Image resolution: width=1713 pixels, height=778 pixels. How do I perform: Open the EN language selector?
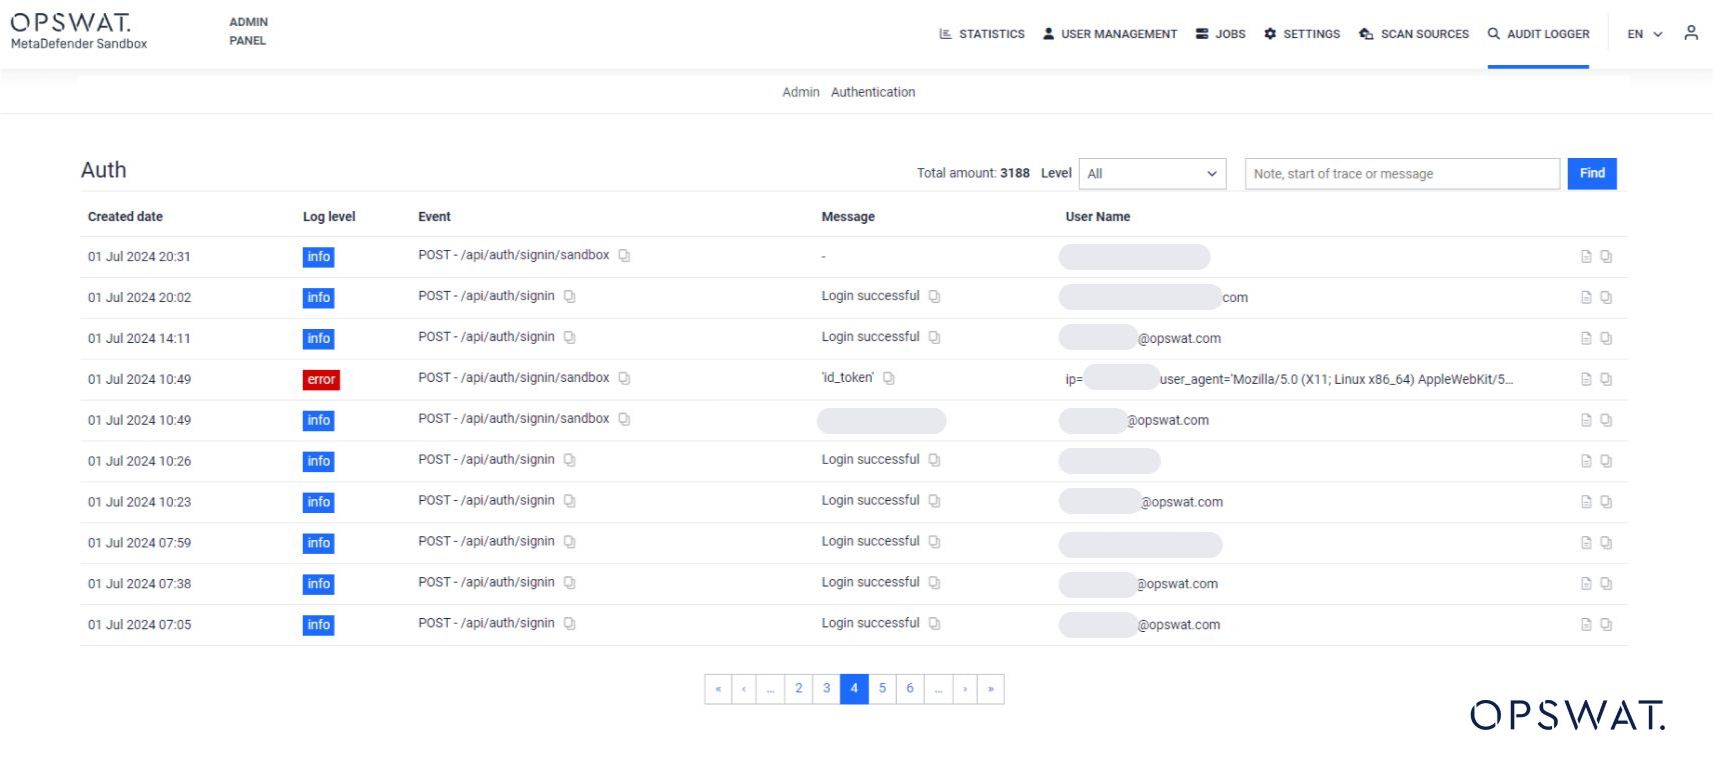pos(1644,34)
